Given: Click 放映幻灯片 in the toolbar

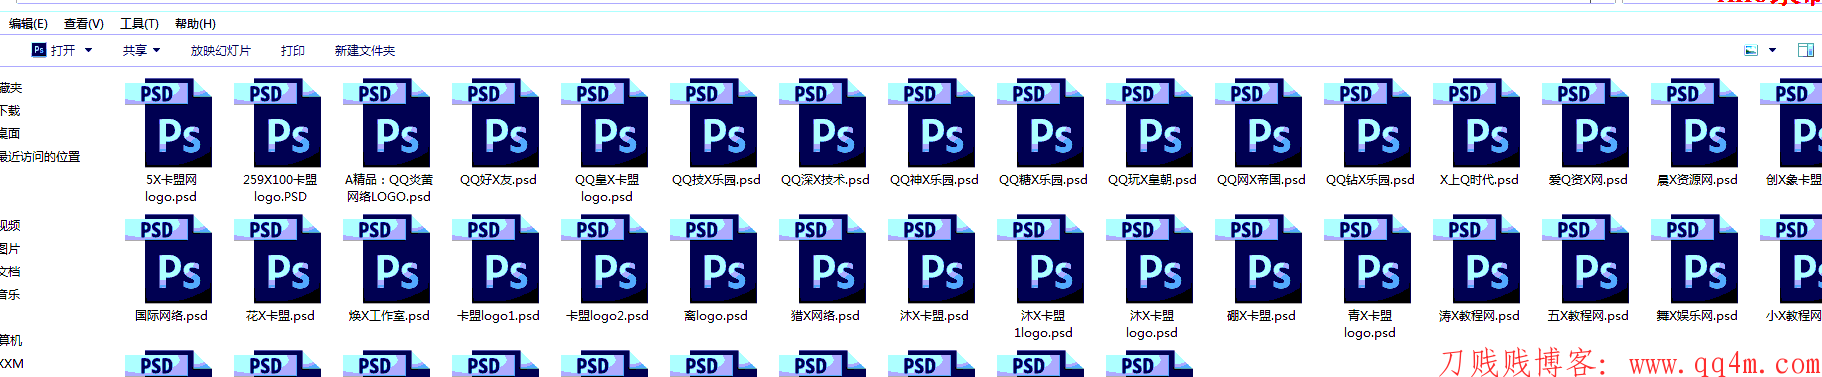Looking at the screenshot, I should [x=221, y=50].
